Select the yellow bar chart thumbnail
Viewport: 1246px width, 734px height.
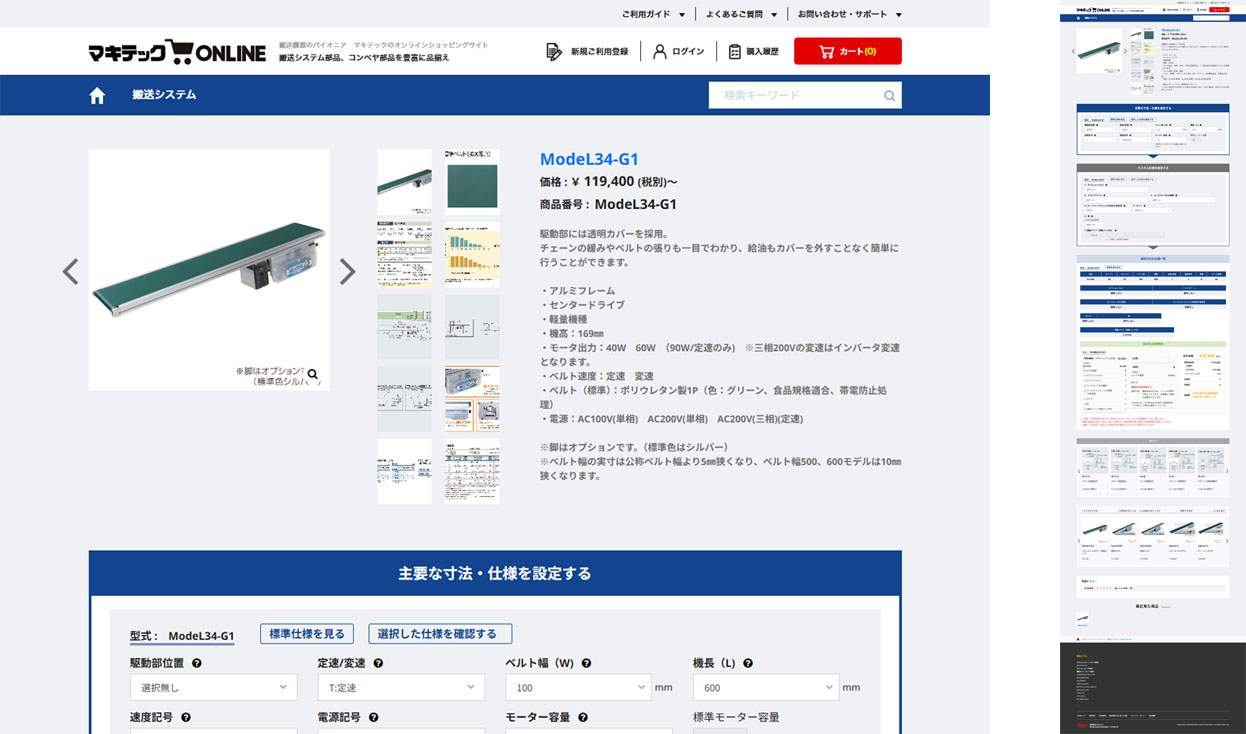coord(472,254)
